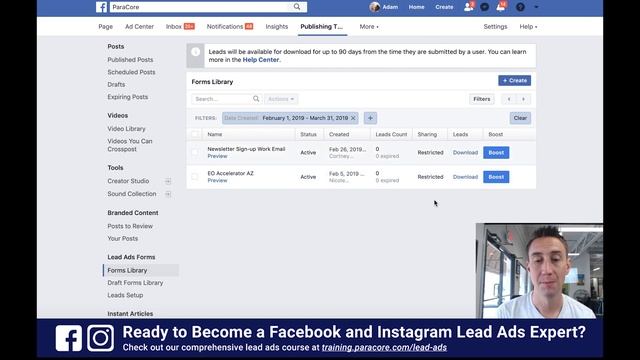Open Video Library in sidebar
The image size is (640, 360).
pos(127,129)
